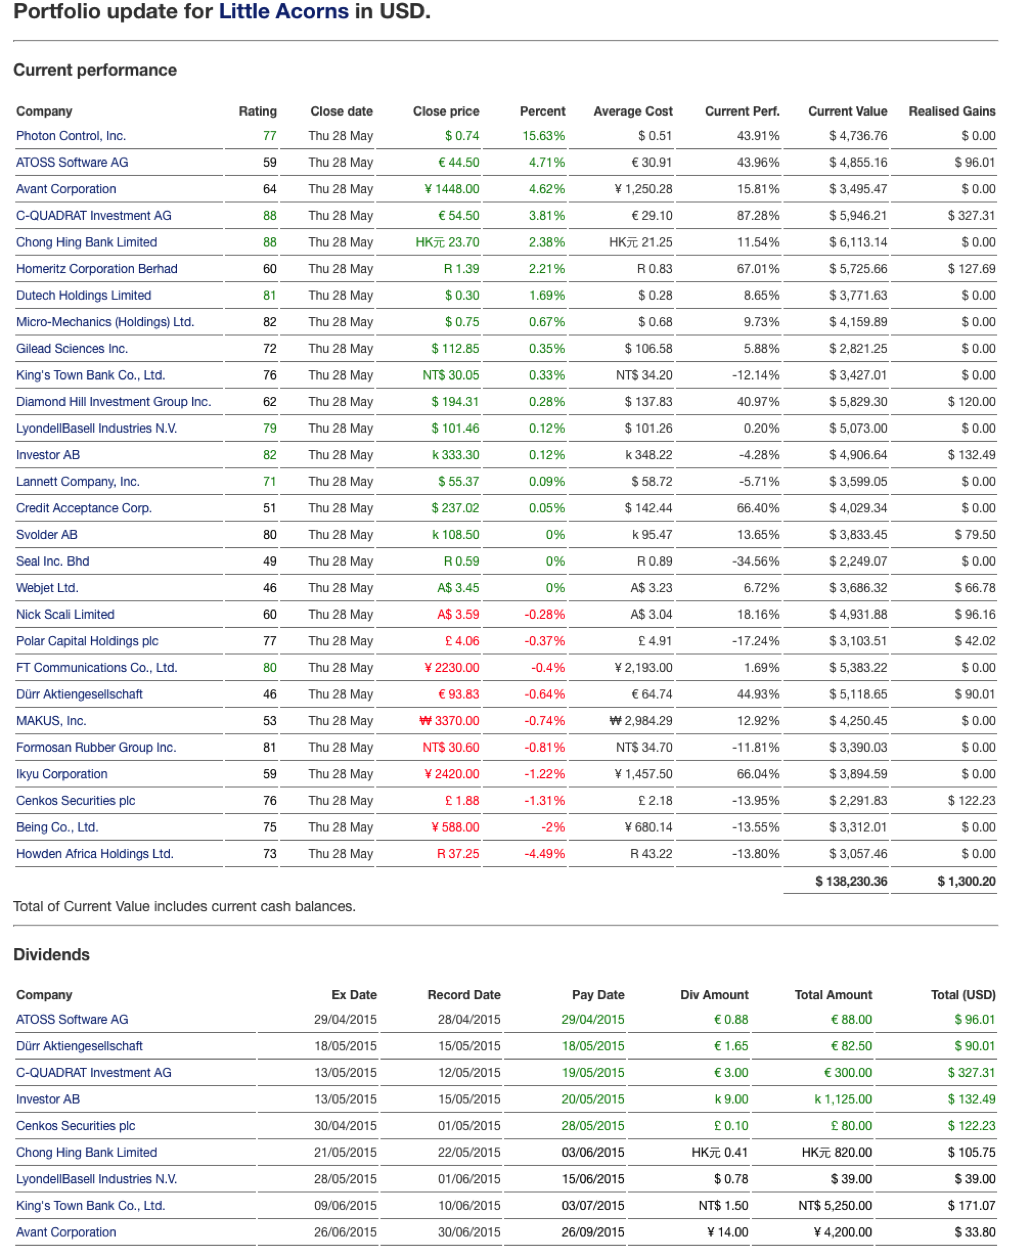Viewport: 1013px width, 1256px height.
Task: Click Chong Hing Bank Limited in the Dividends table
Action: point(87,1153)
